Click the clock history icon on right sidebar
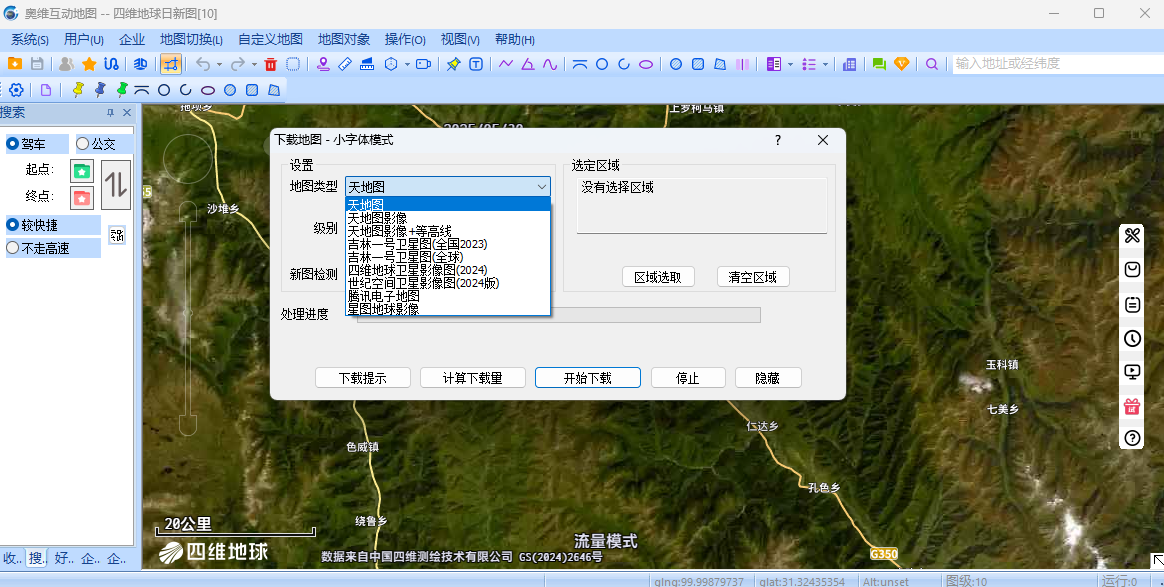1164x587 pixels. pyautogui.click(x=1131, y=338)
